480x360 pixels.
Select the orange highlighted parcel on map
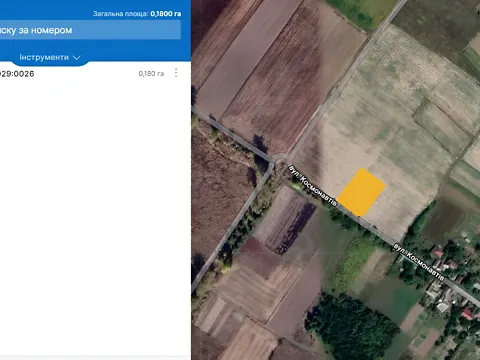[362, 192]
